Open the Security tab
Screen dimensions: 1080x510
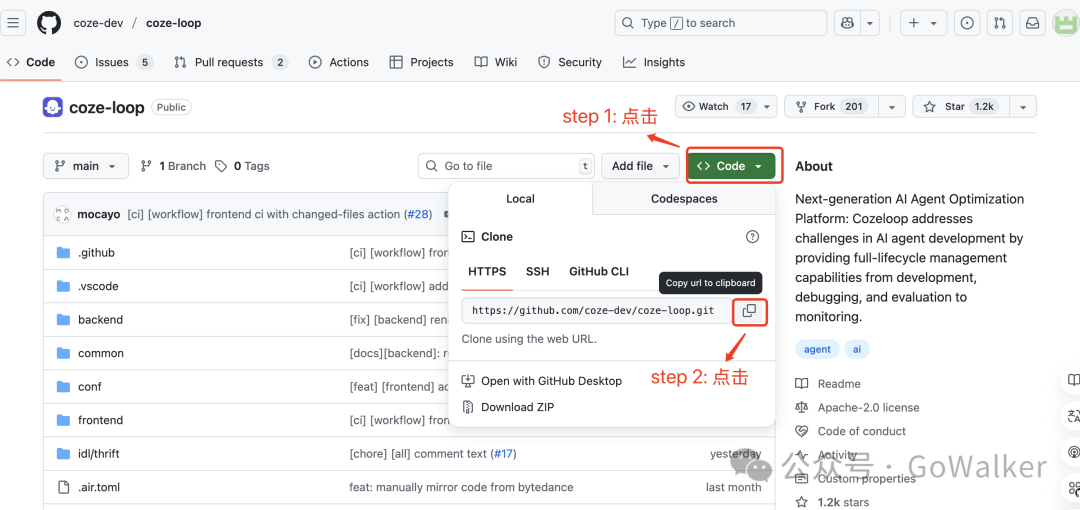click(570, 62)
